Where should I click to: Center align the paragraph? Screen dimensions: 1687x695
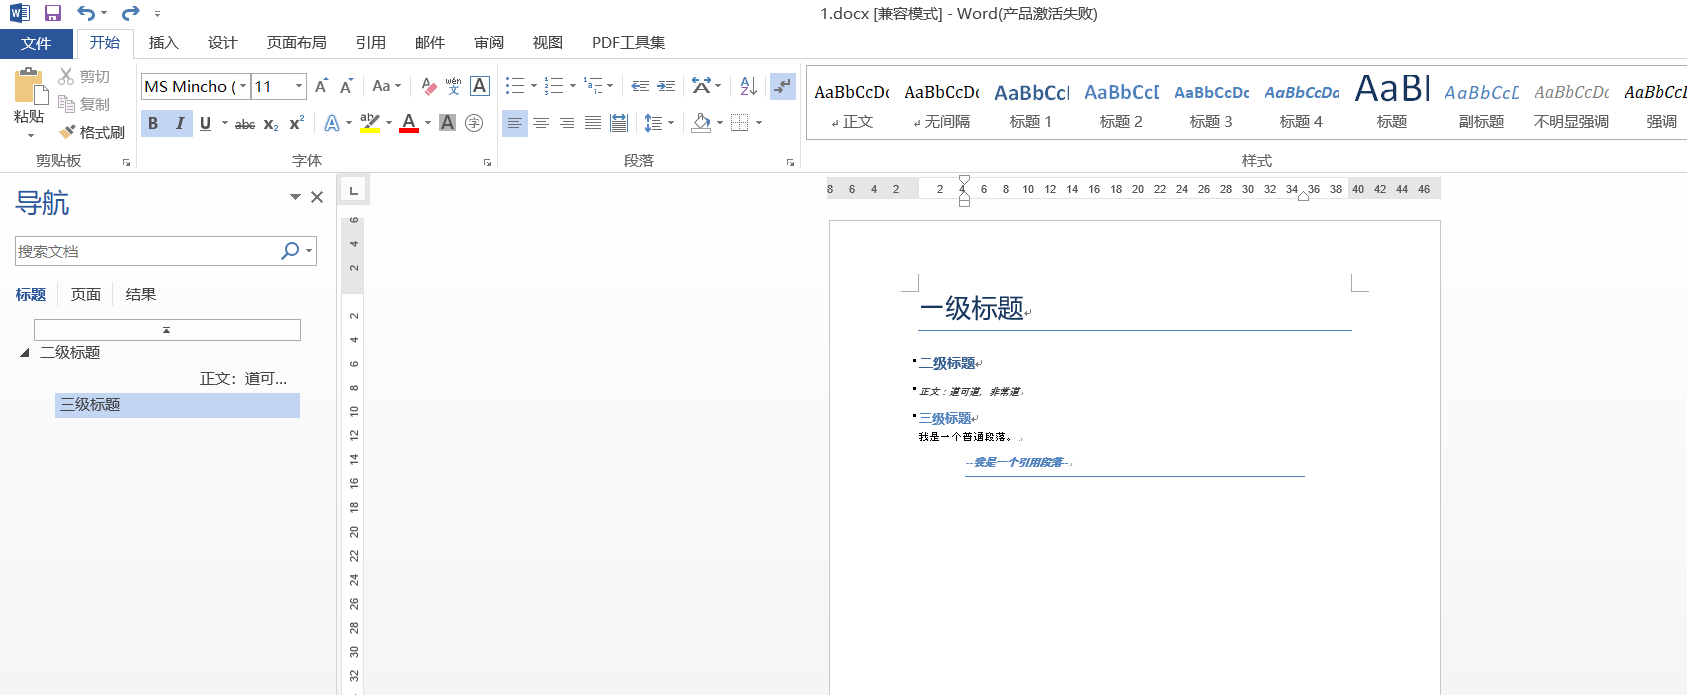coord(541,123)
